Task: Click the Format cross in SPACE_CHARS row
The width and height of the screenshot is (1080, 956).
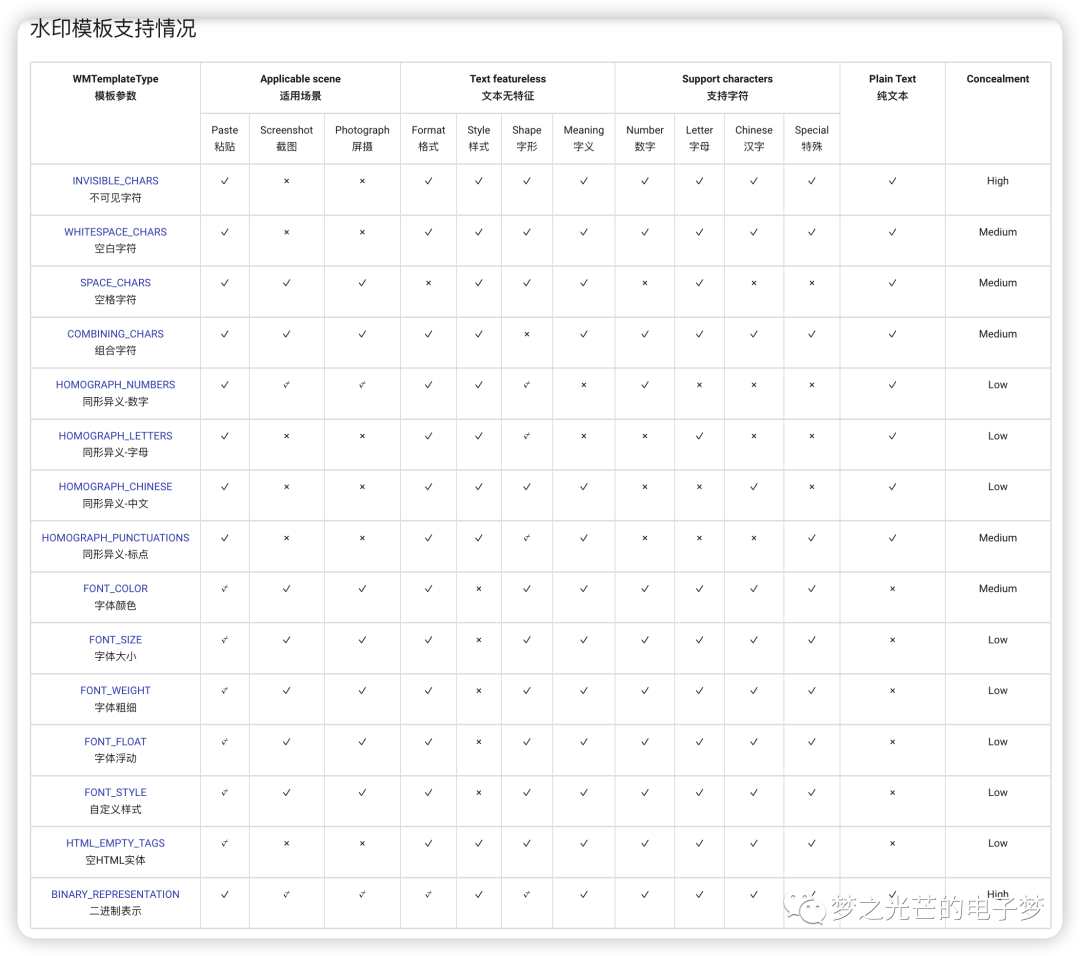Action: (428, 283)
